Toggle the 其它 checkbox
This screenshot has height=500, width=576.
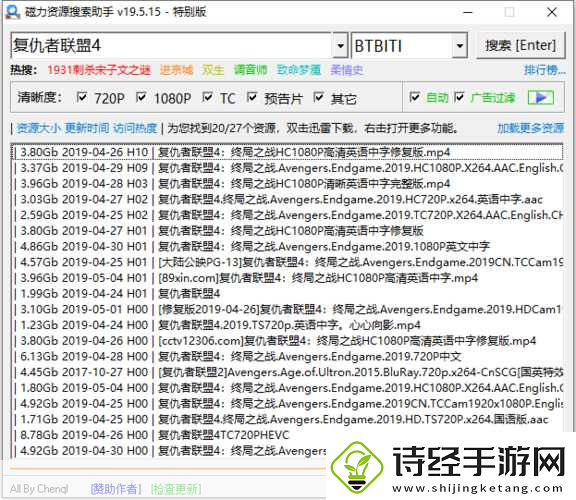point(319,97)
